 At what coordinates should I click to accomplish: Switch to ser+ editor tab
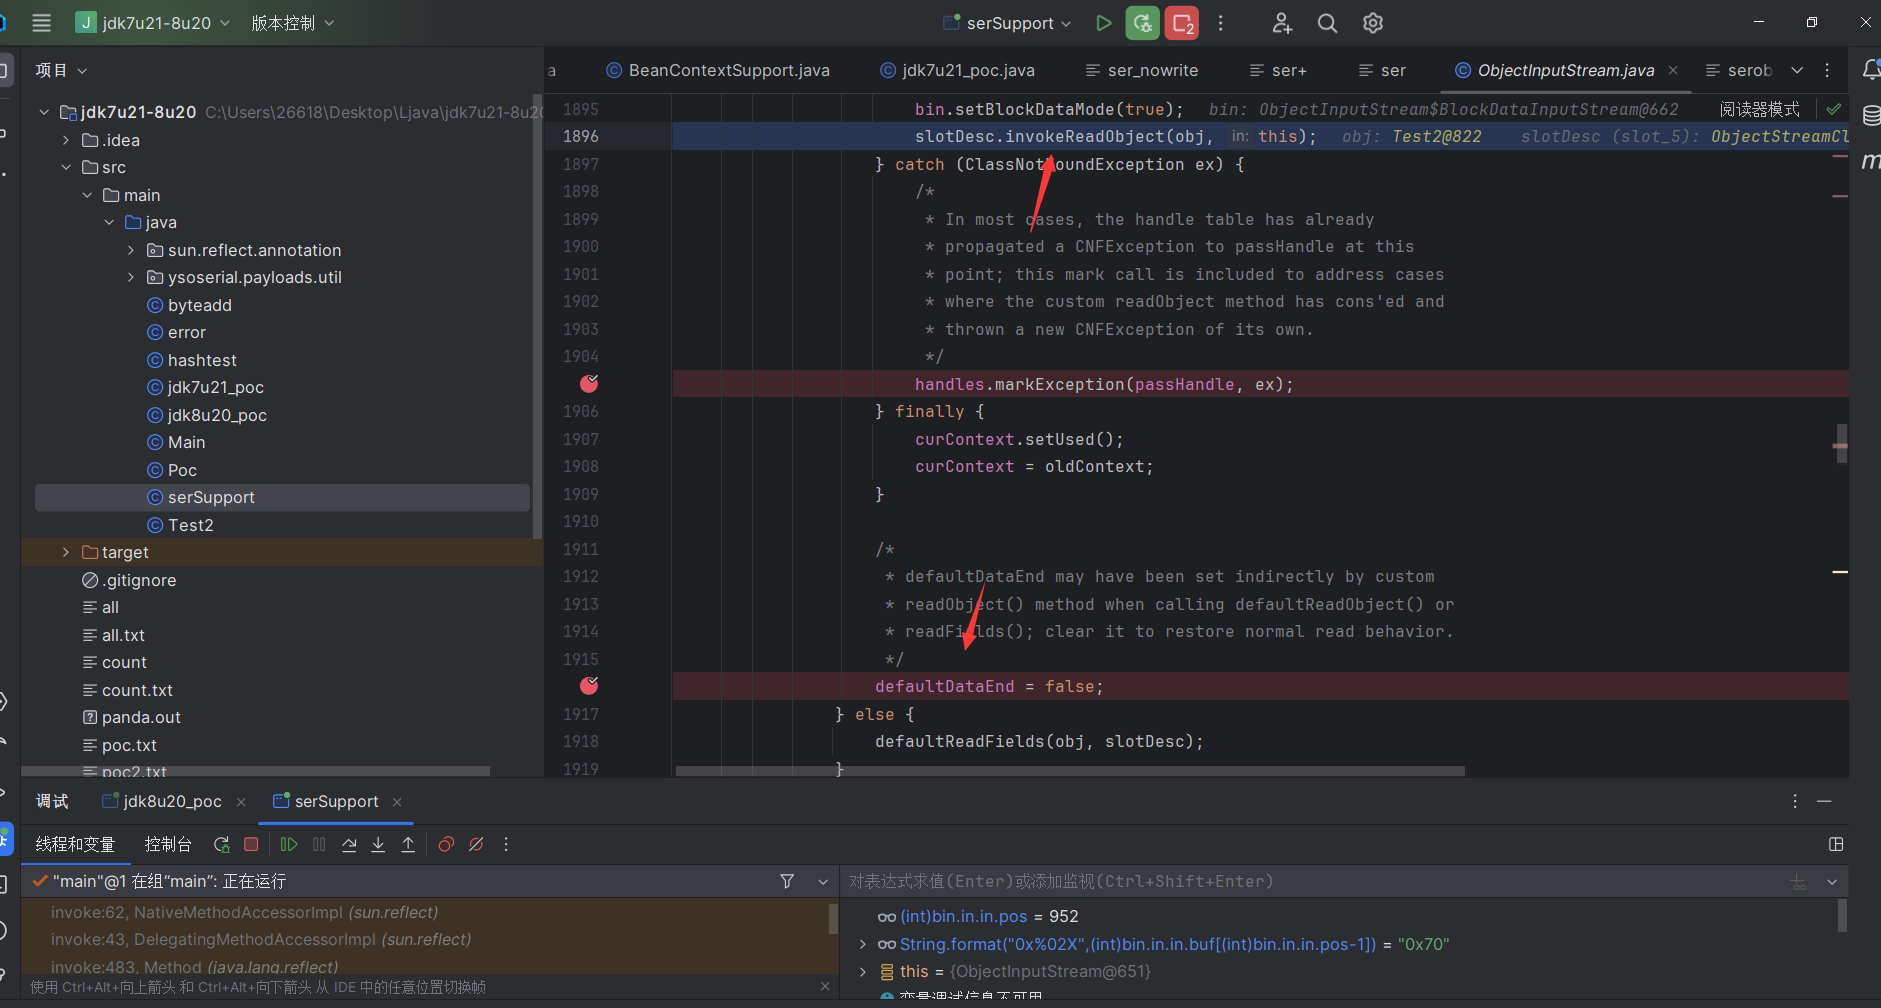[1278, 70]
